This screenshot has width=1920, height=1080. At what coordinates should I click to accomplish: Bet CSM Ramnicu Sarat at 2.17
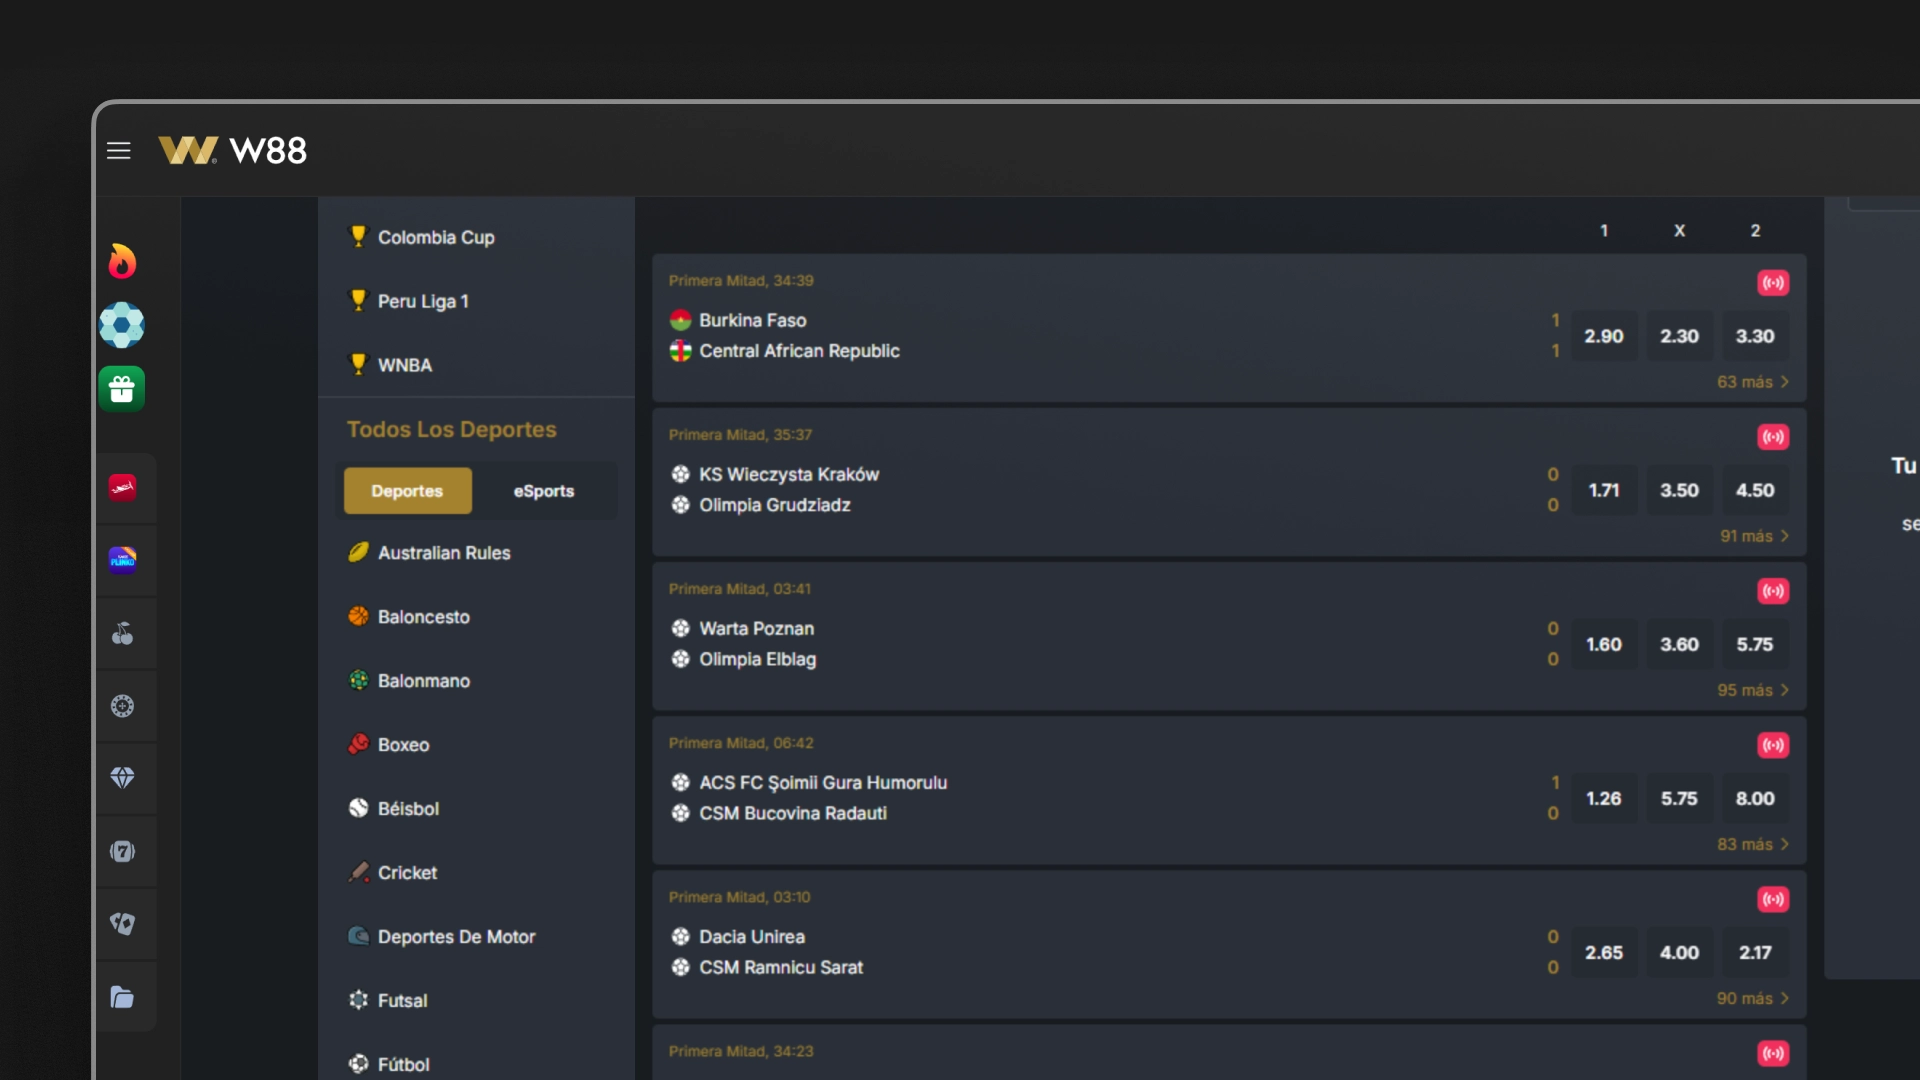[x=1755, y=952]
